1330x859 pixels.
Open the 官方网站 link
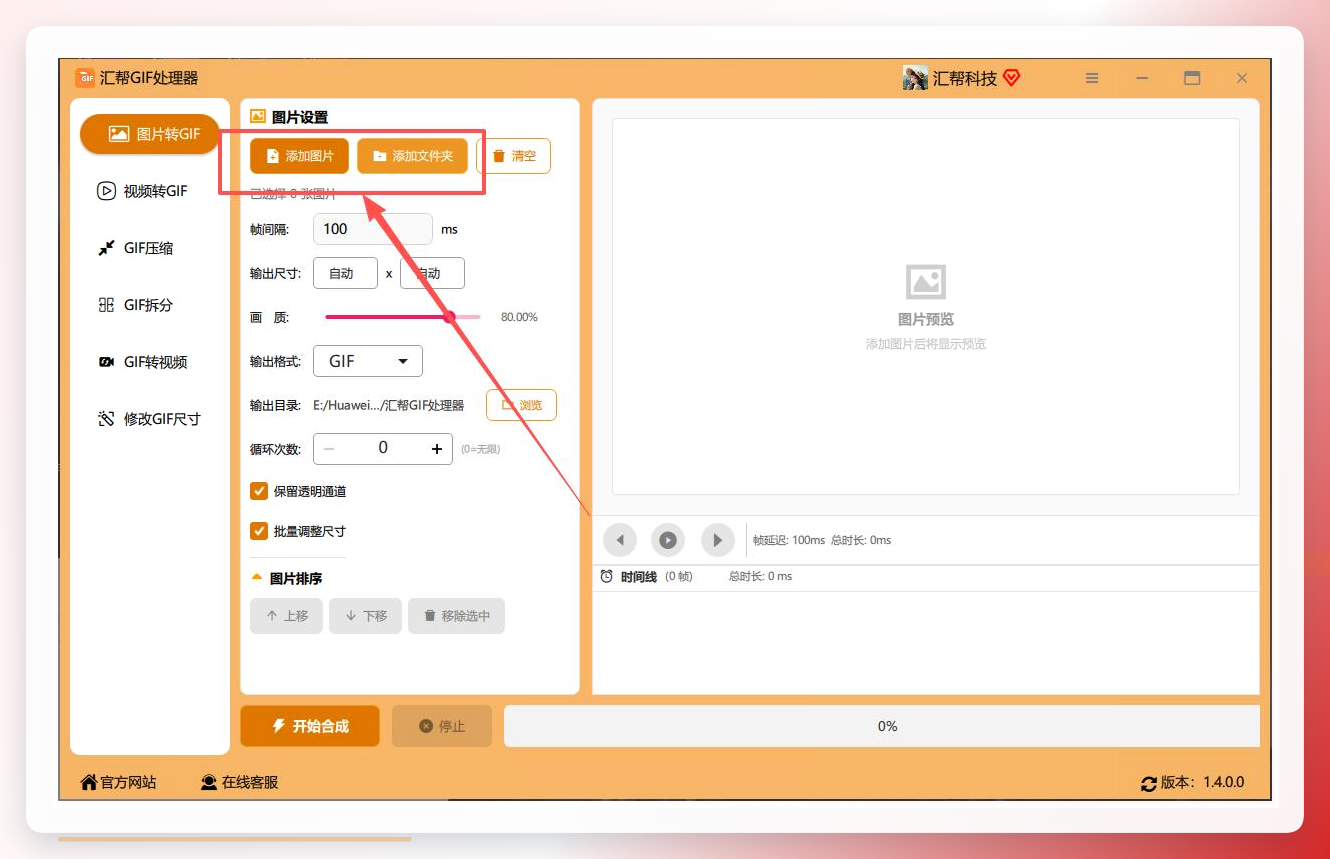tap(119, 783)
